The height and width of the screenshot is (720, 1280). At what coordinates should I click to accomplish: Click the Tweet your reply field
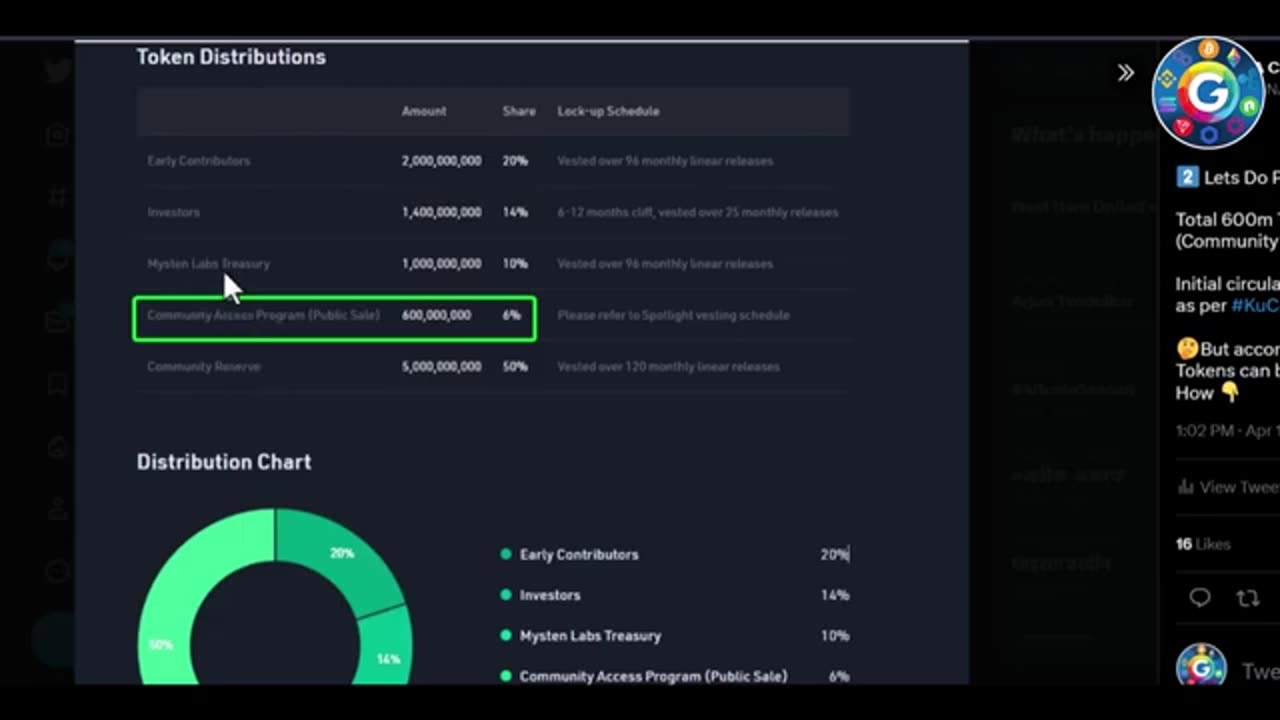[1260, 670]
